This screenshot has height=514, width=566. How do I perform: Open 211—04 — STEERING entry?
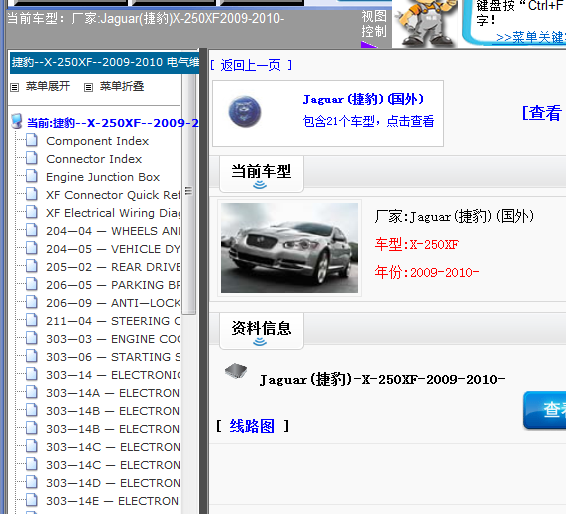[x=113, y=321]
